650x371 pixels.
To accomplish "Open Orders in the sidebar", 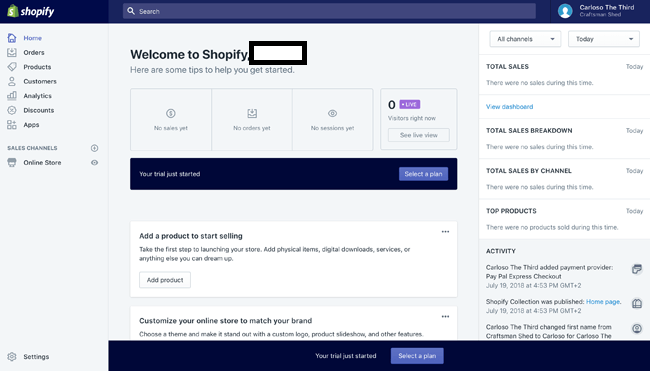I will coord(34,53).
